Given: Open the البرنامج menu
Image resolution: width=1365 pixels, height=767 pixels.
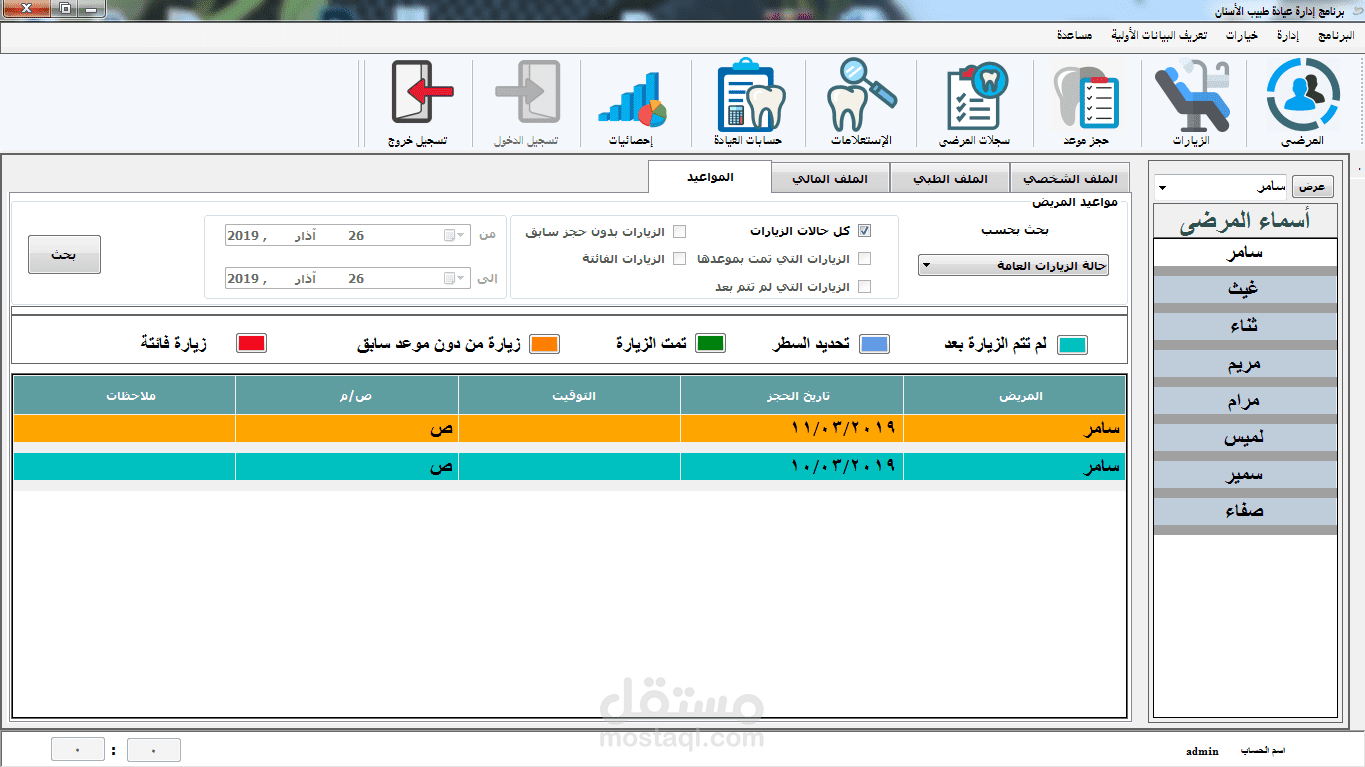Looking at the screenshot, I should [1336, 36].
